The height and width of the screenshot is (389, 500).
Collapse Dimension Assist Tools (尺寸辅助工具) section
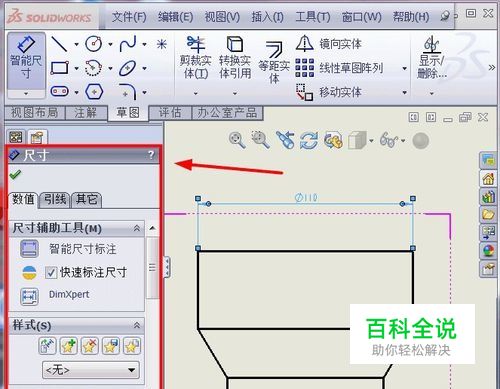coord(137,228)
